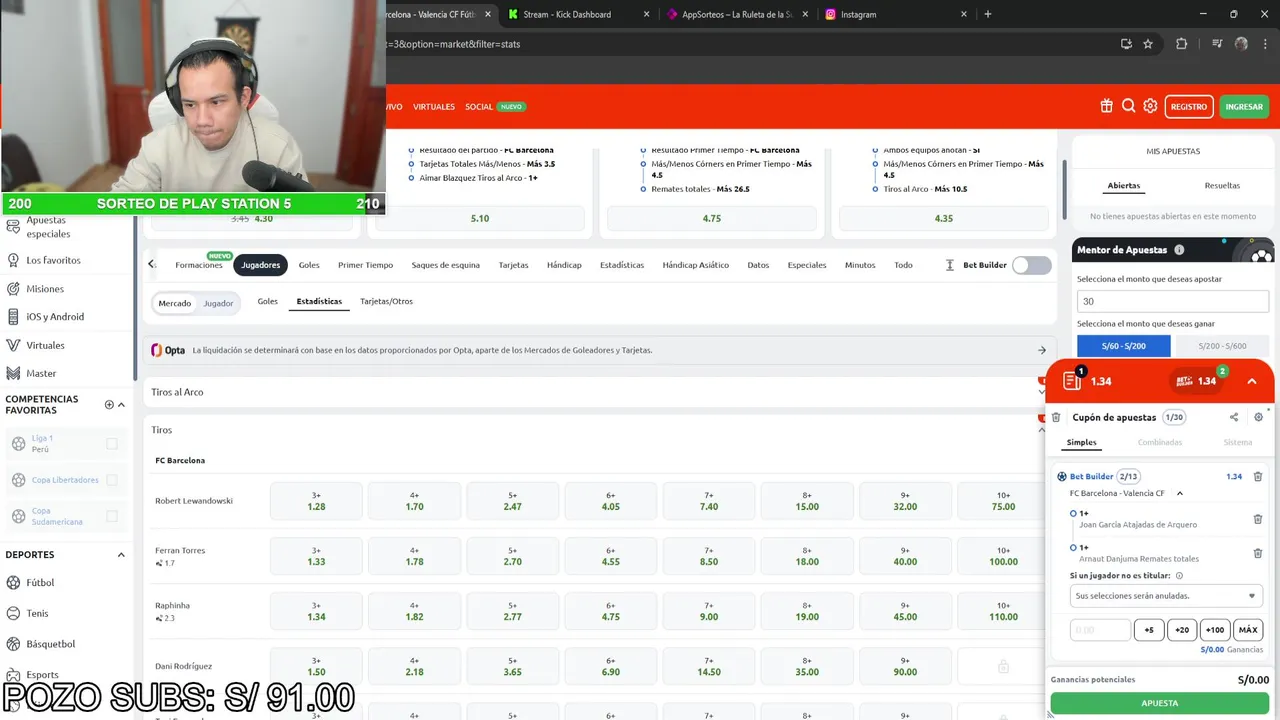Share the bet coupon
Image resolution: width=1280 pixels, height=720 pixels.
pos(1234,417)
